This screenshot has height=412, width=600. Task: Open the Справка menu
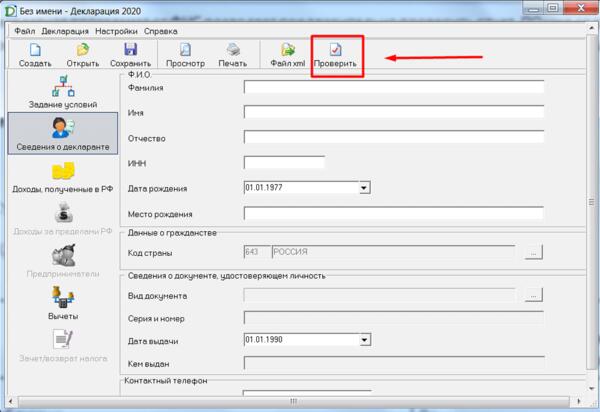[x=160, y=31]
